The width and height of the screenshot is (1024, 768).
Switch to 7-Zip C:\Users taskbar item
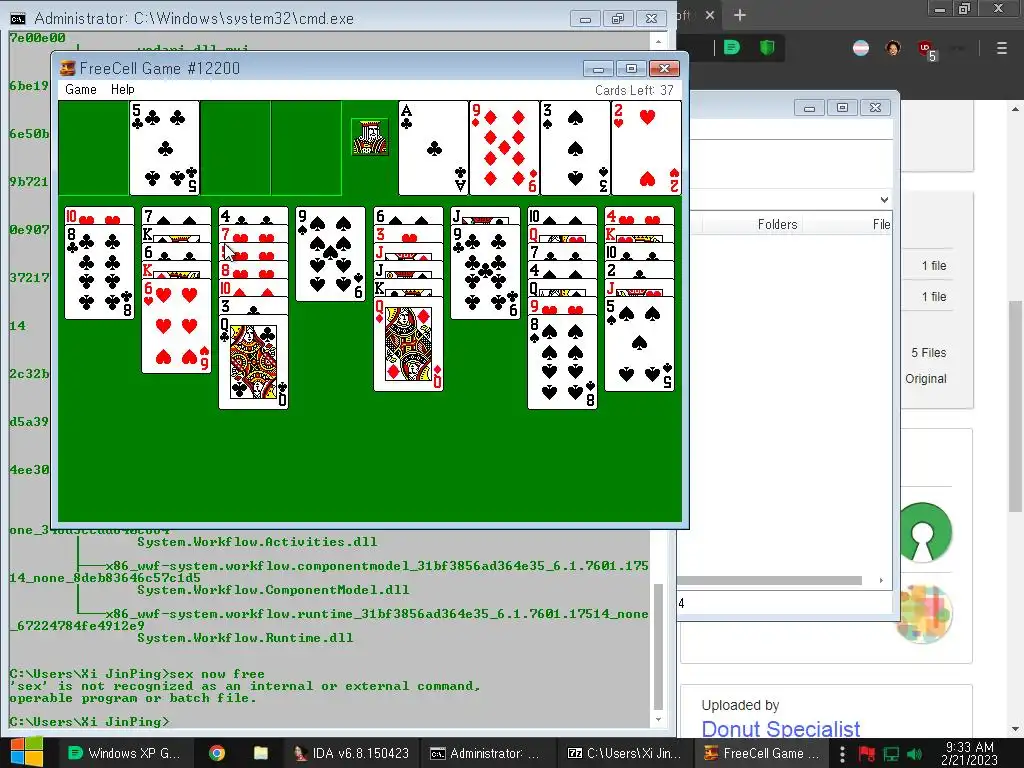(x=624, y=753)
